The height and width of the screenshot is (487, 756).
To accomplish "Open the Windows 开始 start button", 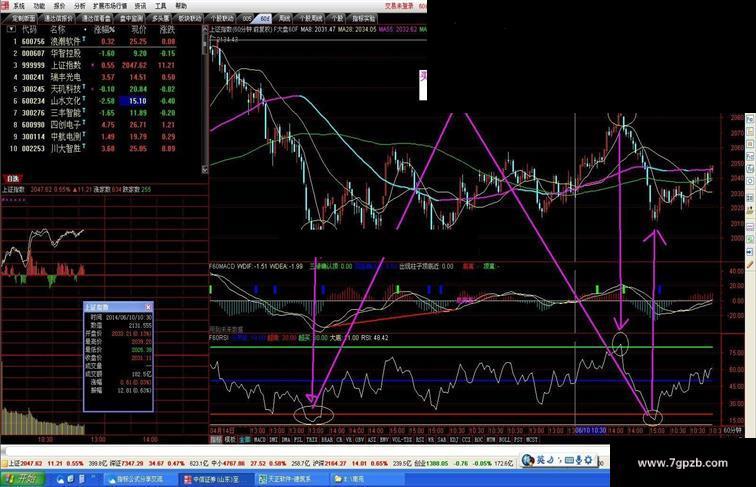I will [x=22, y=479].
